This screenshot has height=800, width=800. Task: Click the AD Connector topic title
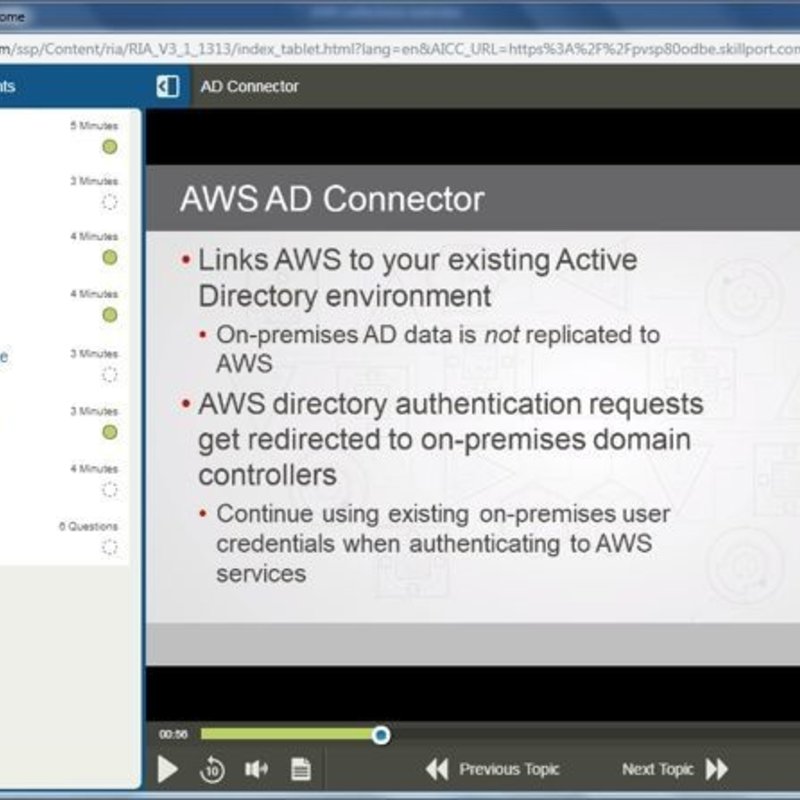(249, 87)
